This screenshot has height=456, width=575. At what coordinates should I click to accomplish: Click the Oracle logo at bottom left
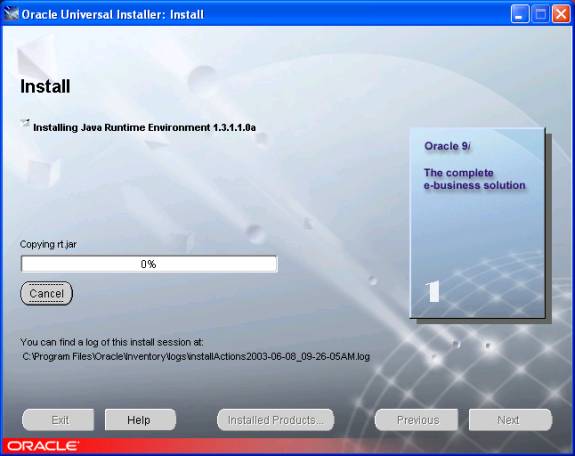pyautogui.click(x=42, y=446)
